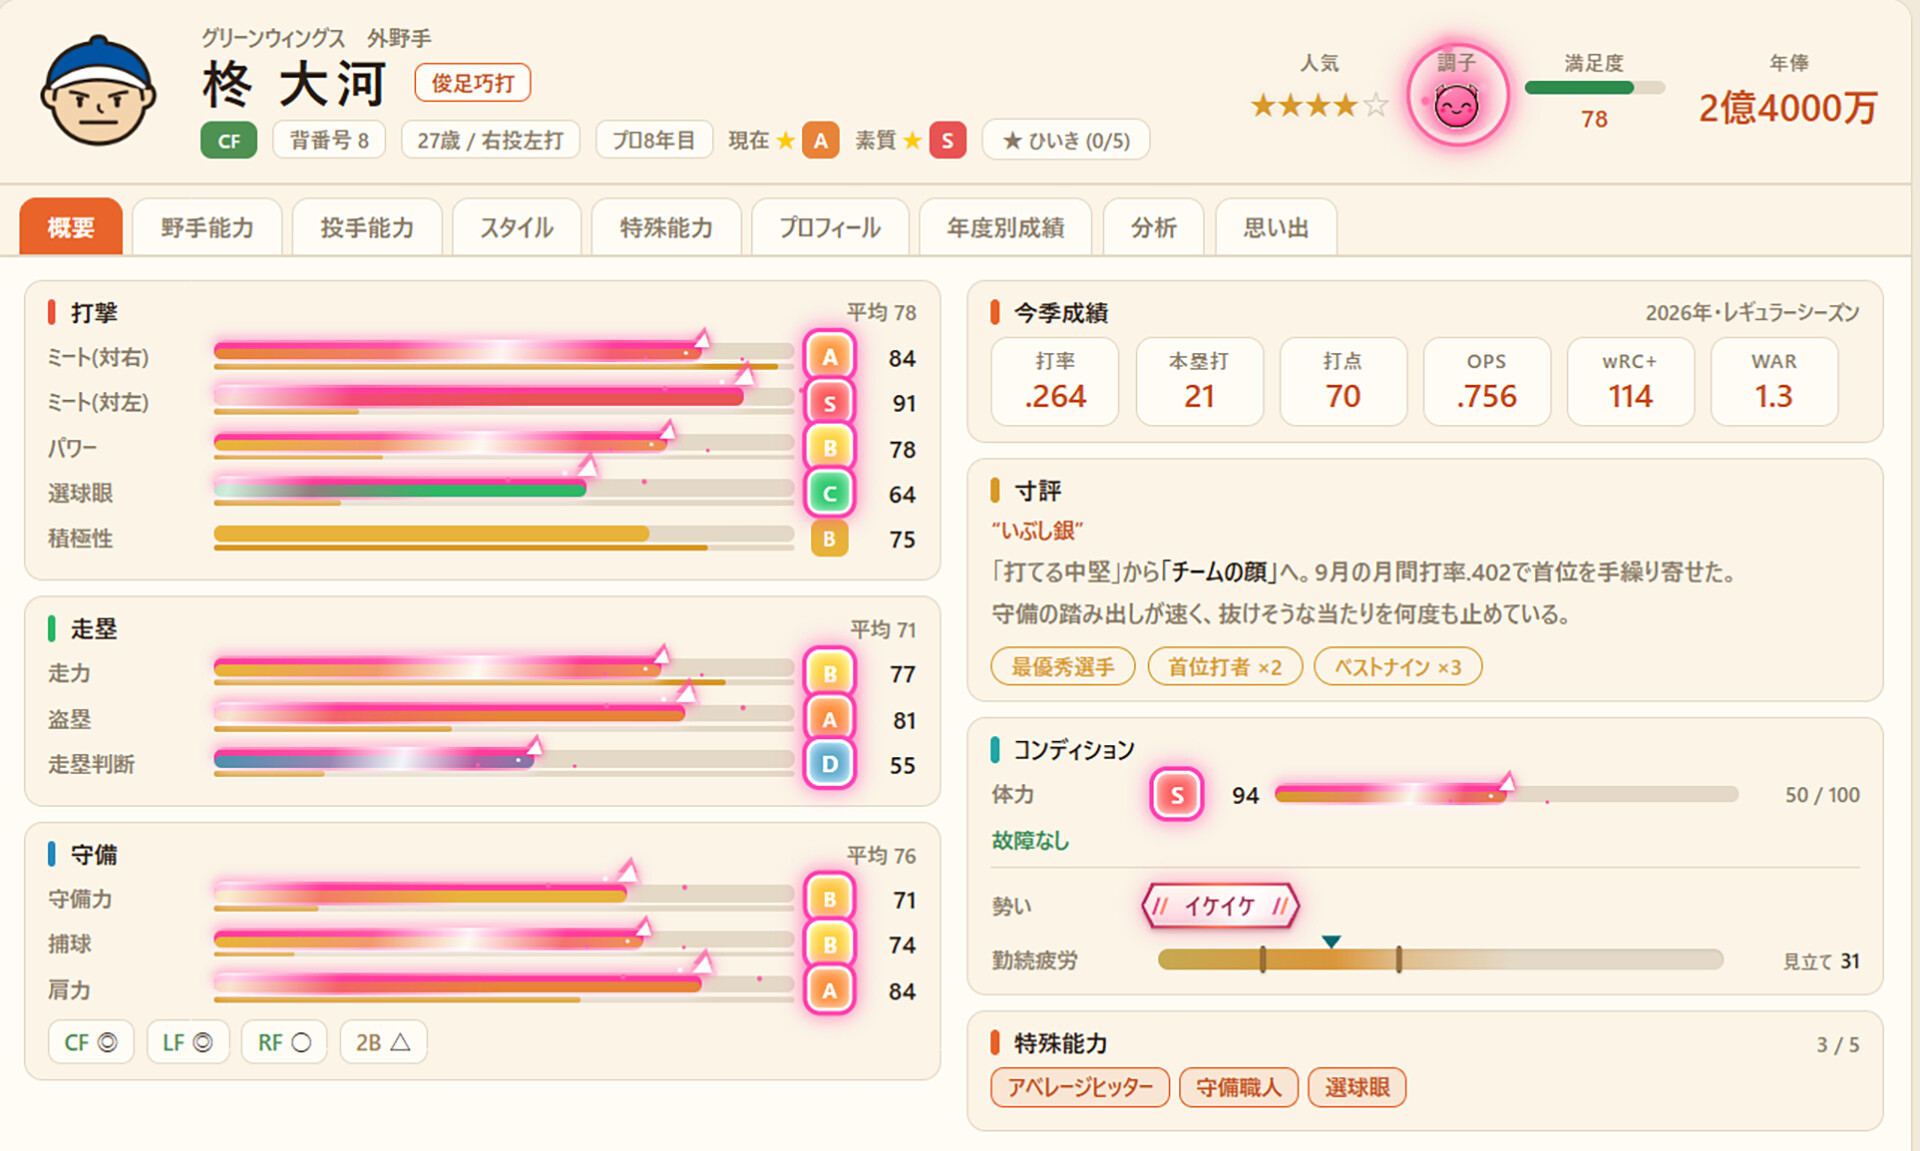Click the 2B △ position aptitude chip
The image size is (1920, 1151).
click(383, 1042)
